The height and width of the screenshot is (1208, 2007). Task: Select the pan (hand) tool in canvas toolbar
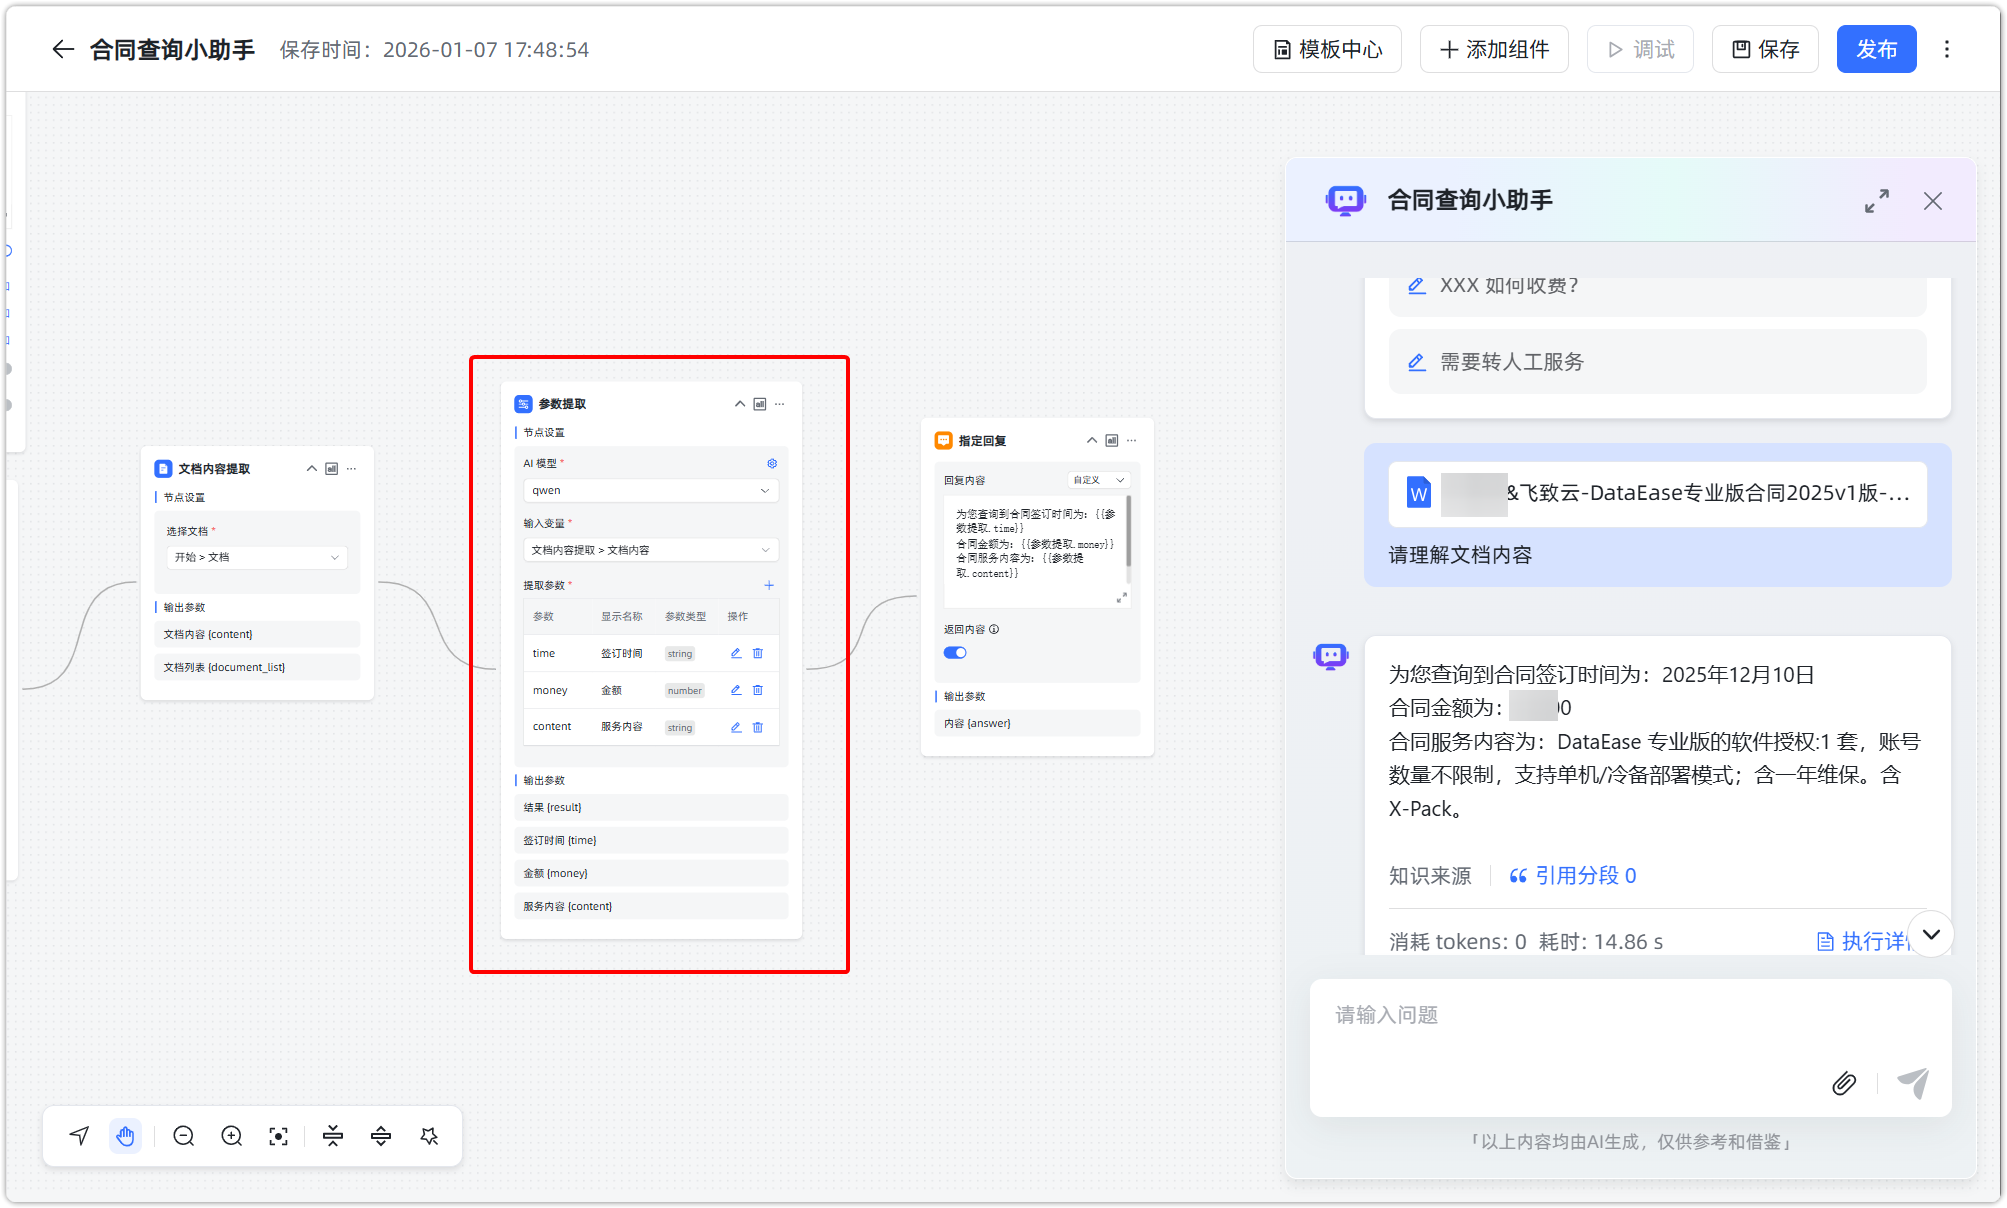(x=126, y=1136)
